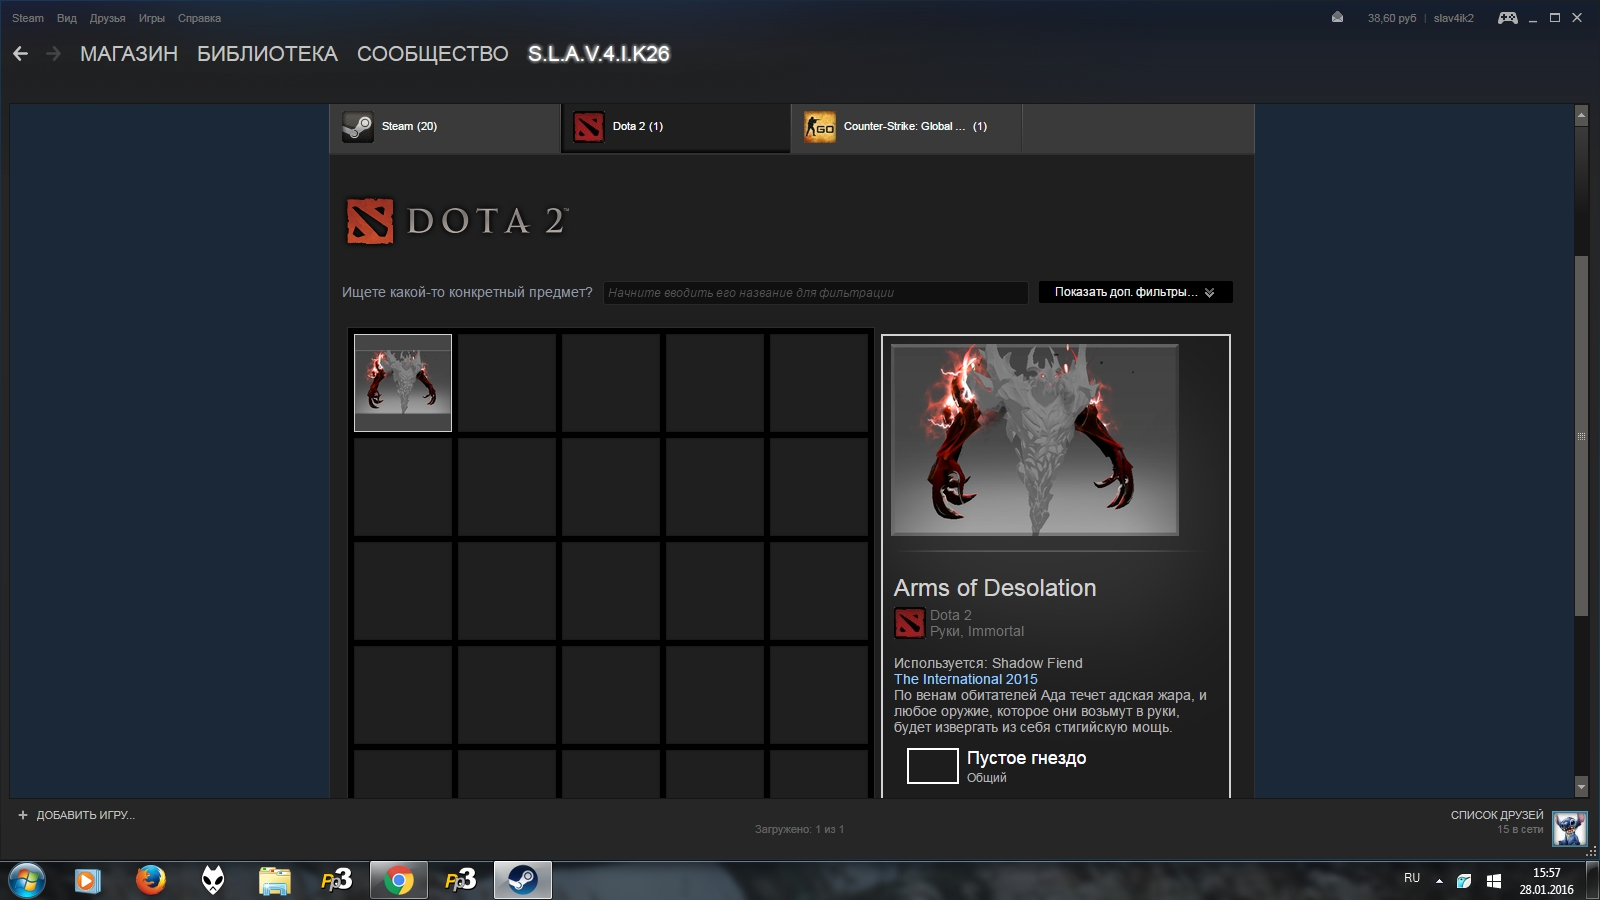Open the Друзья menu

[108, 18]
